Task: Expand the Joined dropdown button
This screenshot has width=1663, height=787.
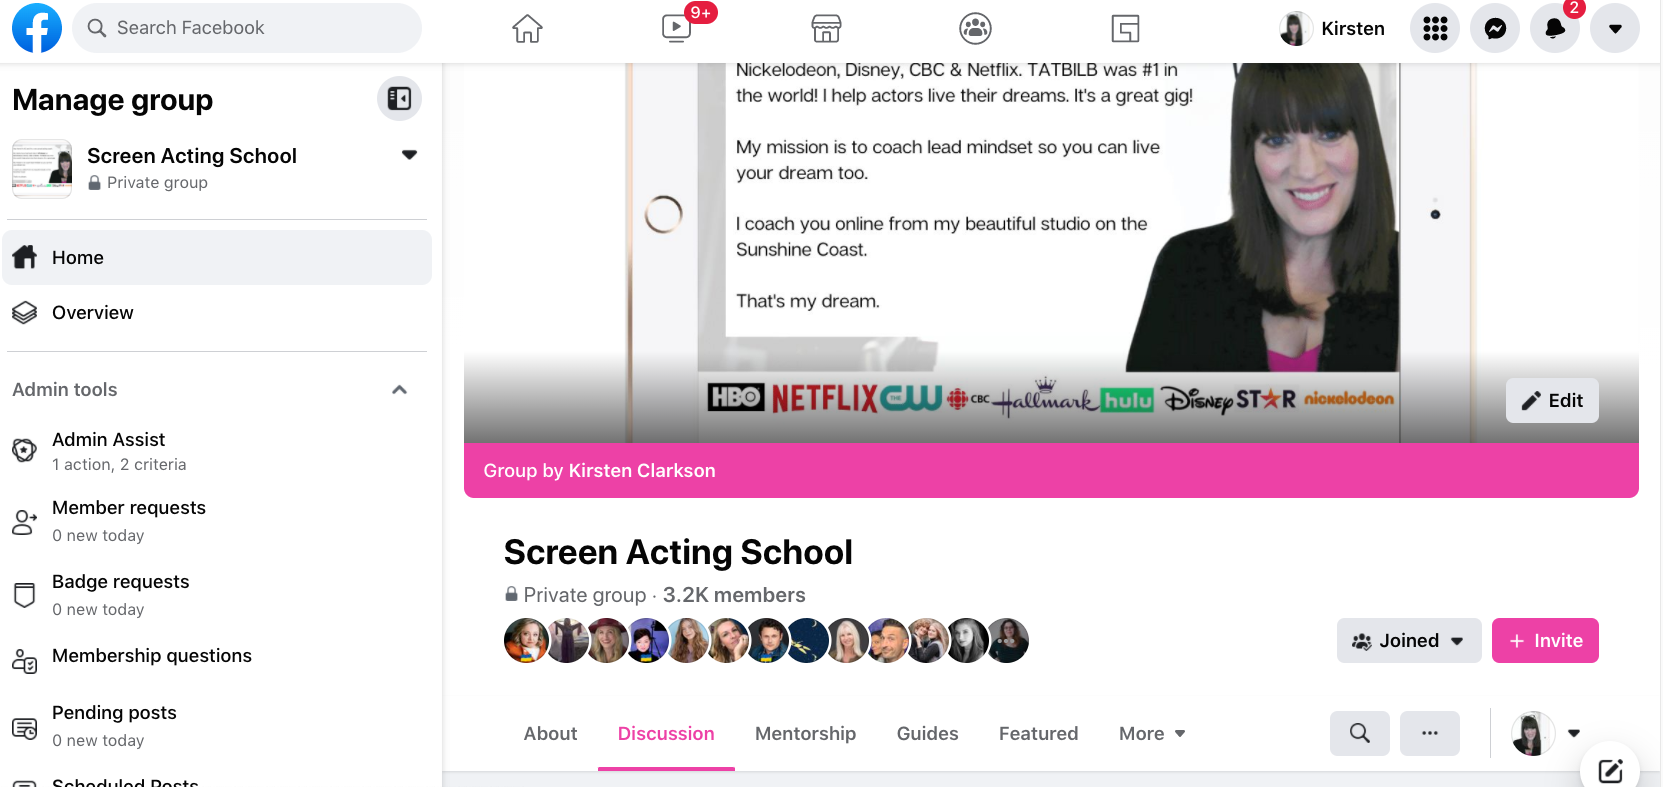Action: [1409, 640]
